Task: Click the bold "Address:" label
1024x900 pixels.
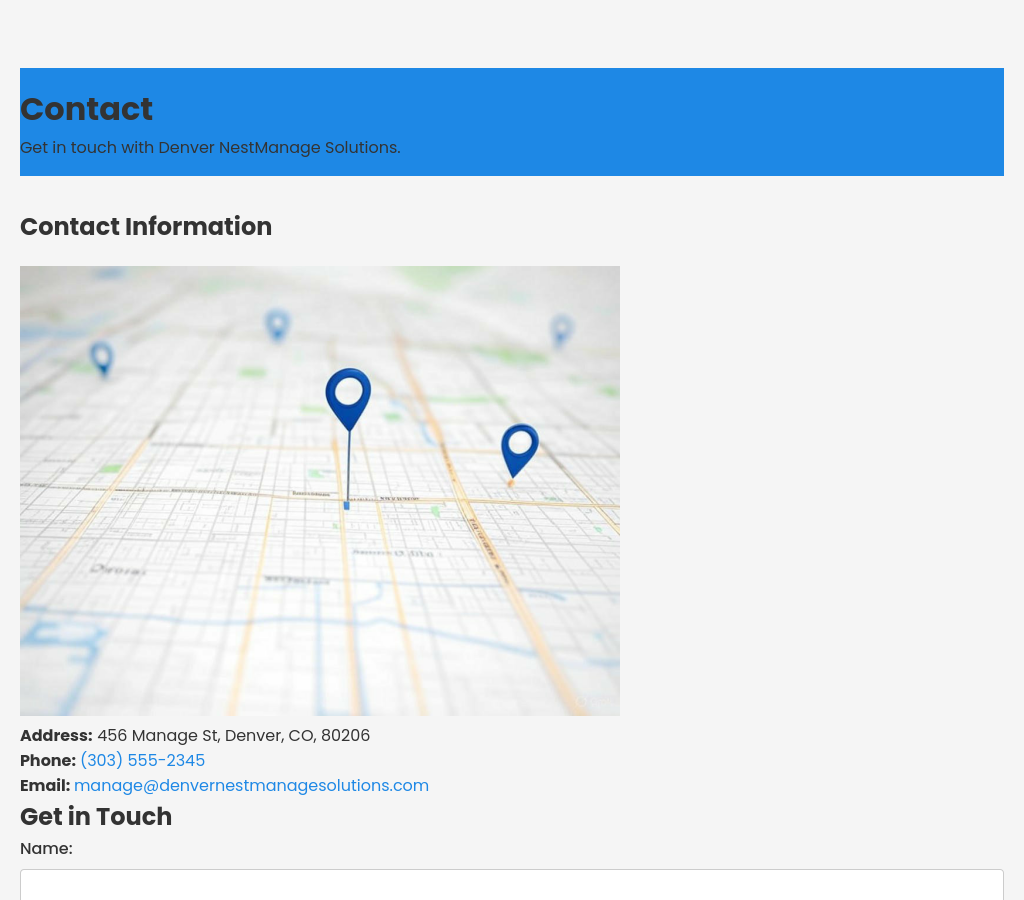Action: 56,735
